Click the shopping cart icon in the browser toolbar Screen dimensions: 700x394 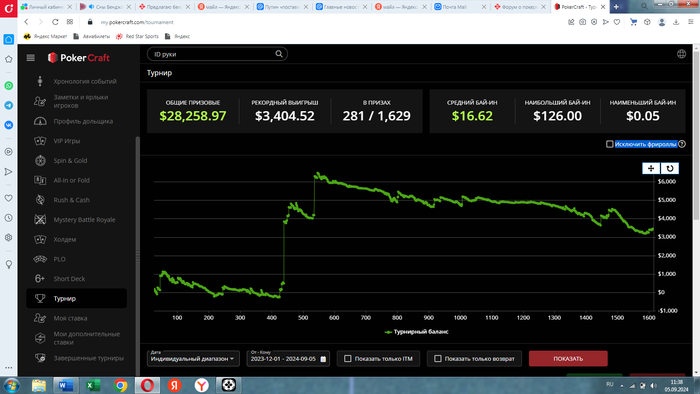point(633,22)
